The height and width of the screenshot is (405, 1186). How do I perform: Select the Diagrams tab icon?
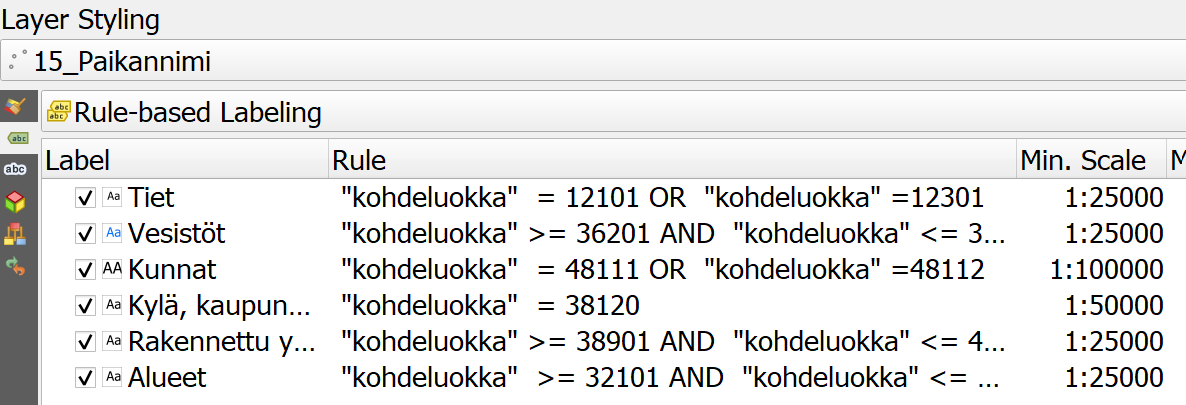16,234
